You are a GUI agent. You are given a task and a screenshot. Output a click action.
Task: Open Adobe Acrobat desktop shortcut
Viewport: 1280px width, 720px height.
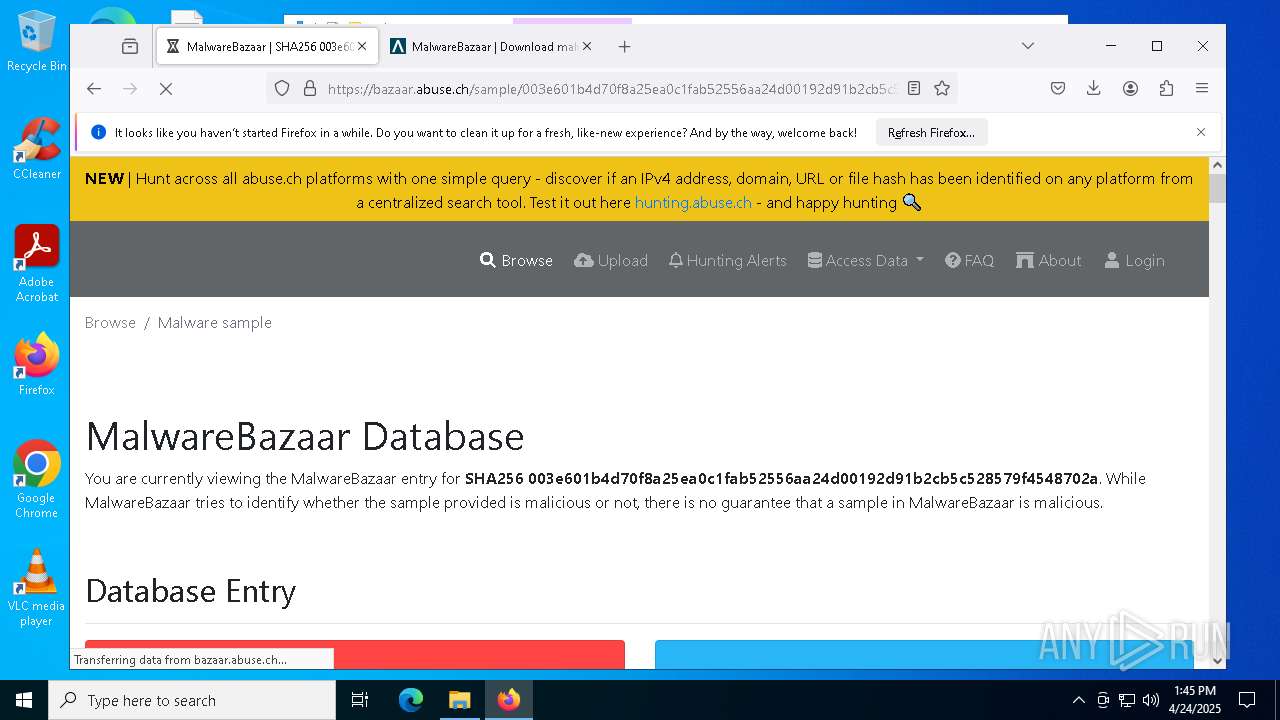[37, 264]
